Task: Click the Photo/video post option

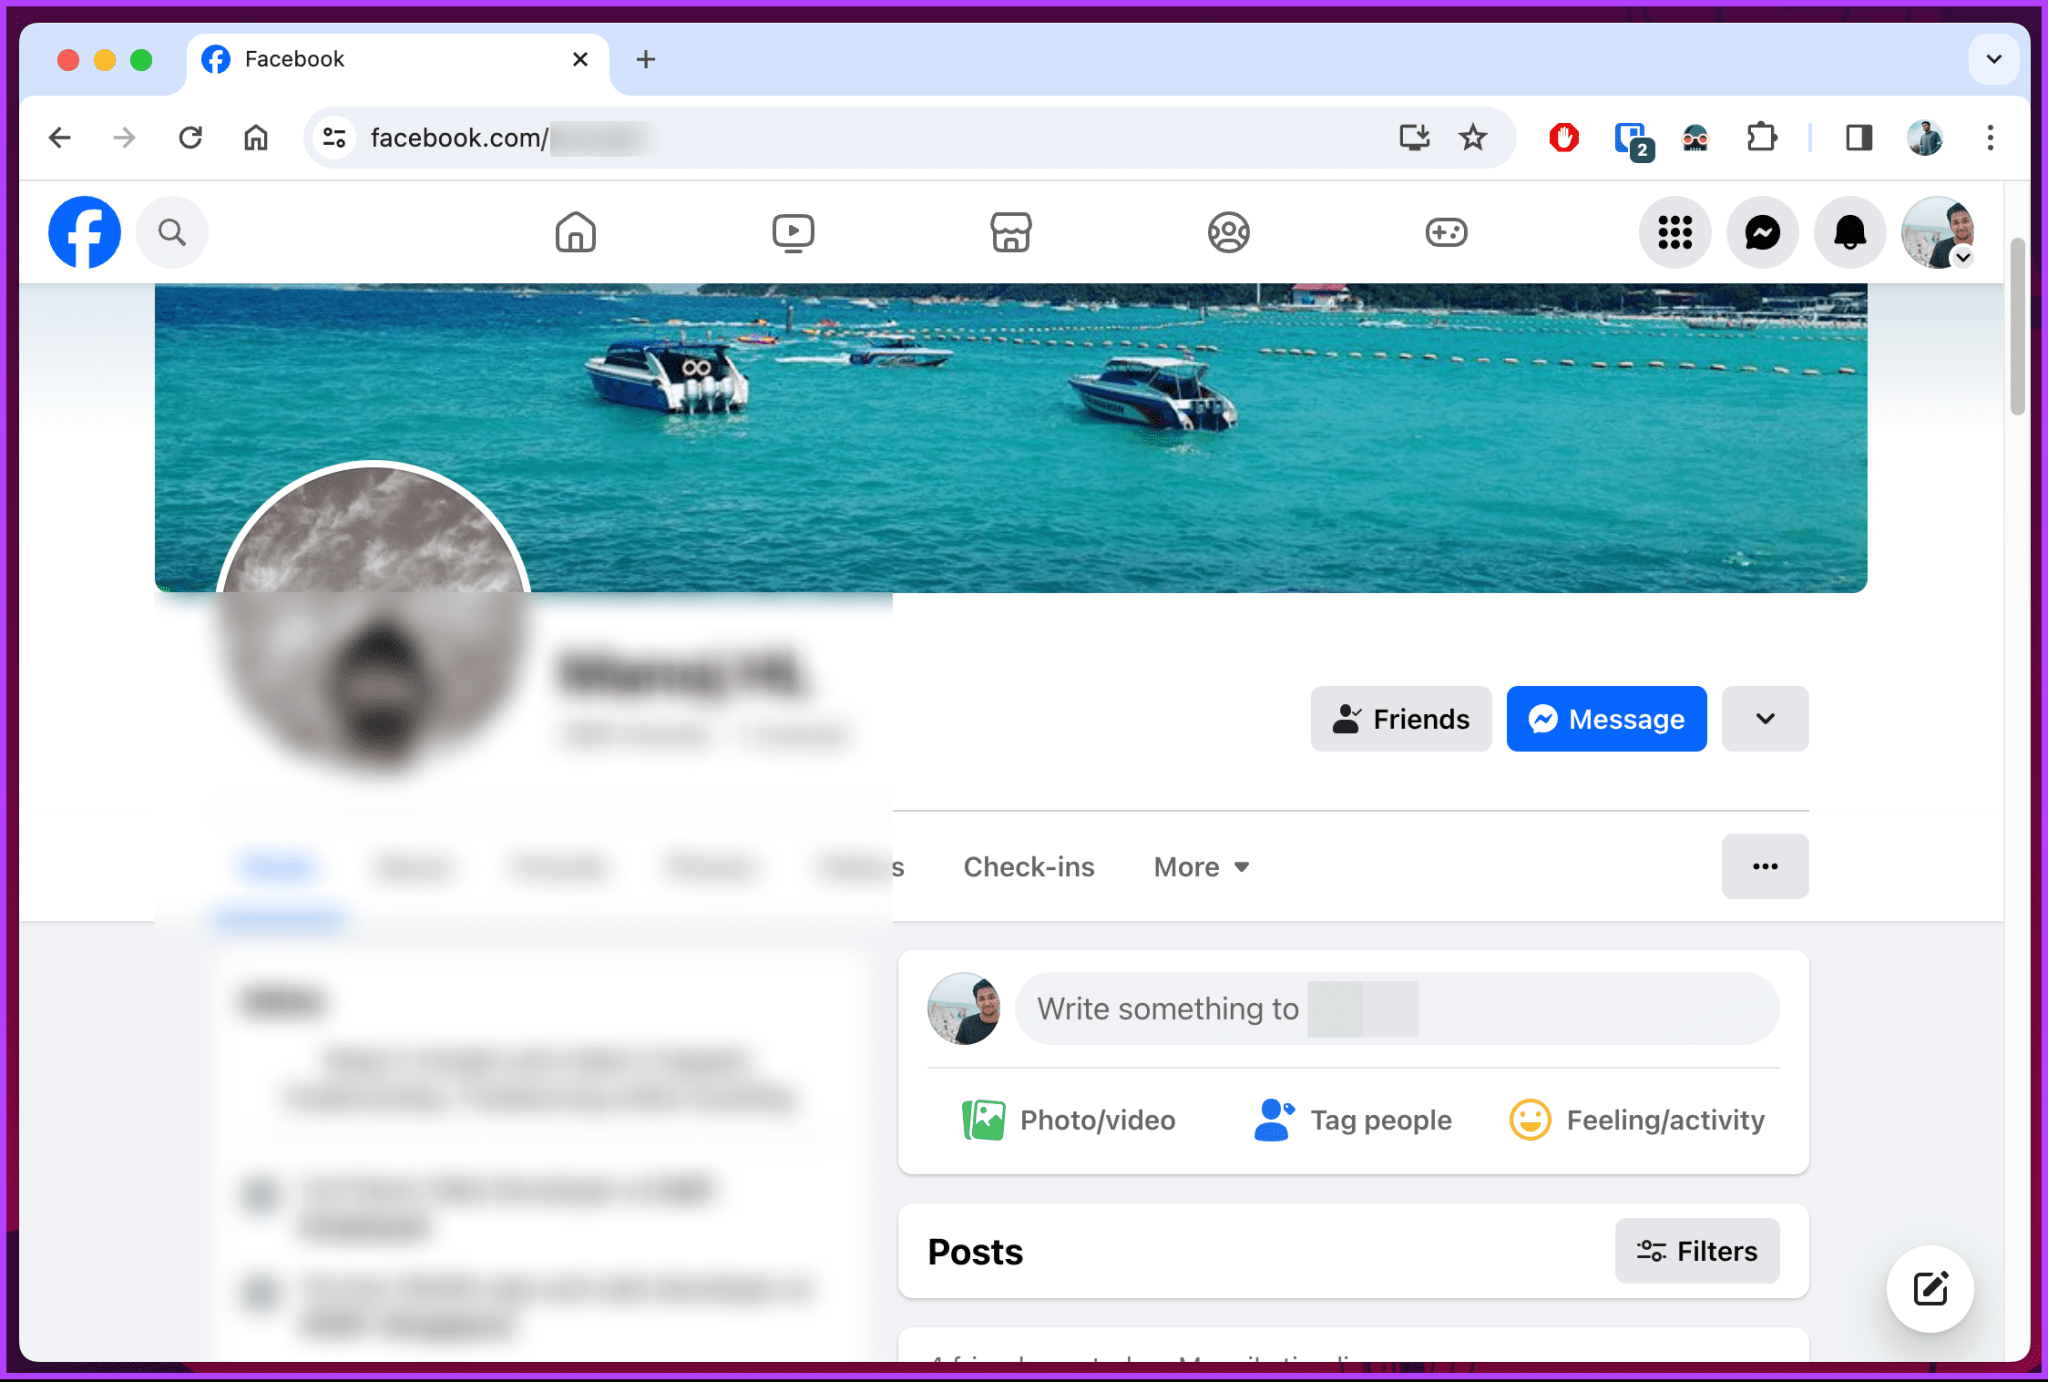Action: (x=1069, y=1120)
